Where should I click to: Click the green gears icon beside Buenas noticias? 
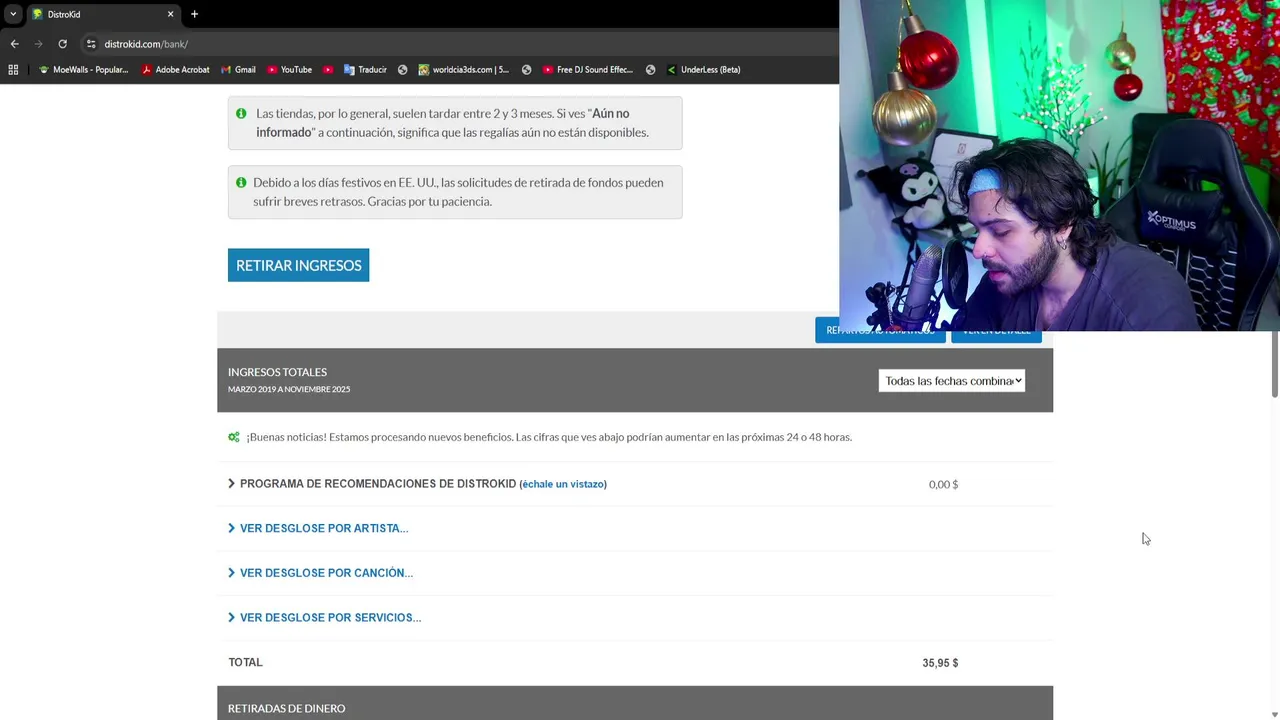pos(234,437)
